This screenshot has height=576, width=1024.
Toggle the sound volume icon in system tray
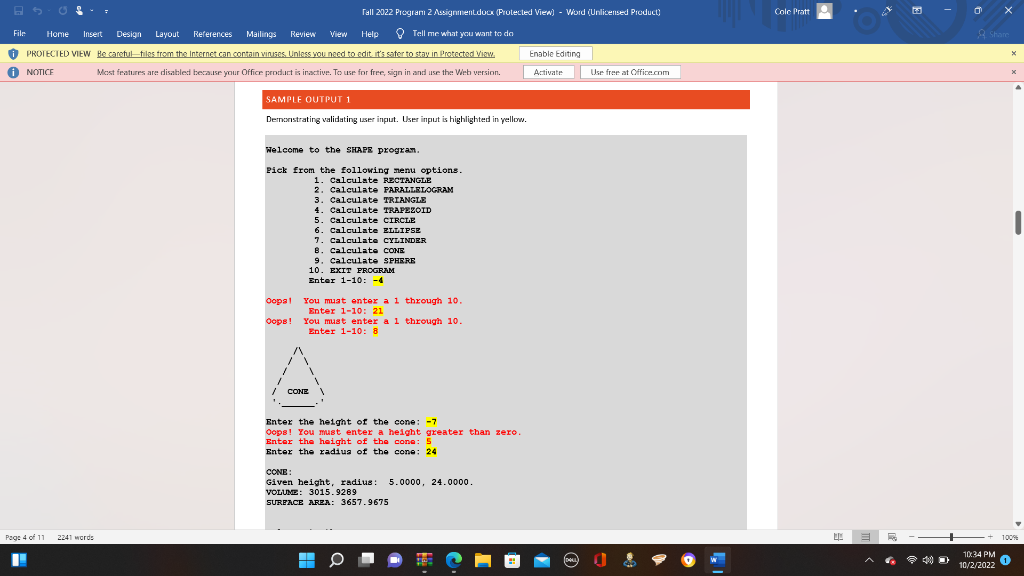click(x=928, y=560)
